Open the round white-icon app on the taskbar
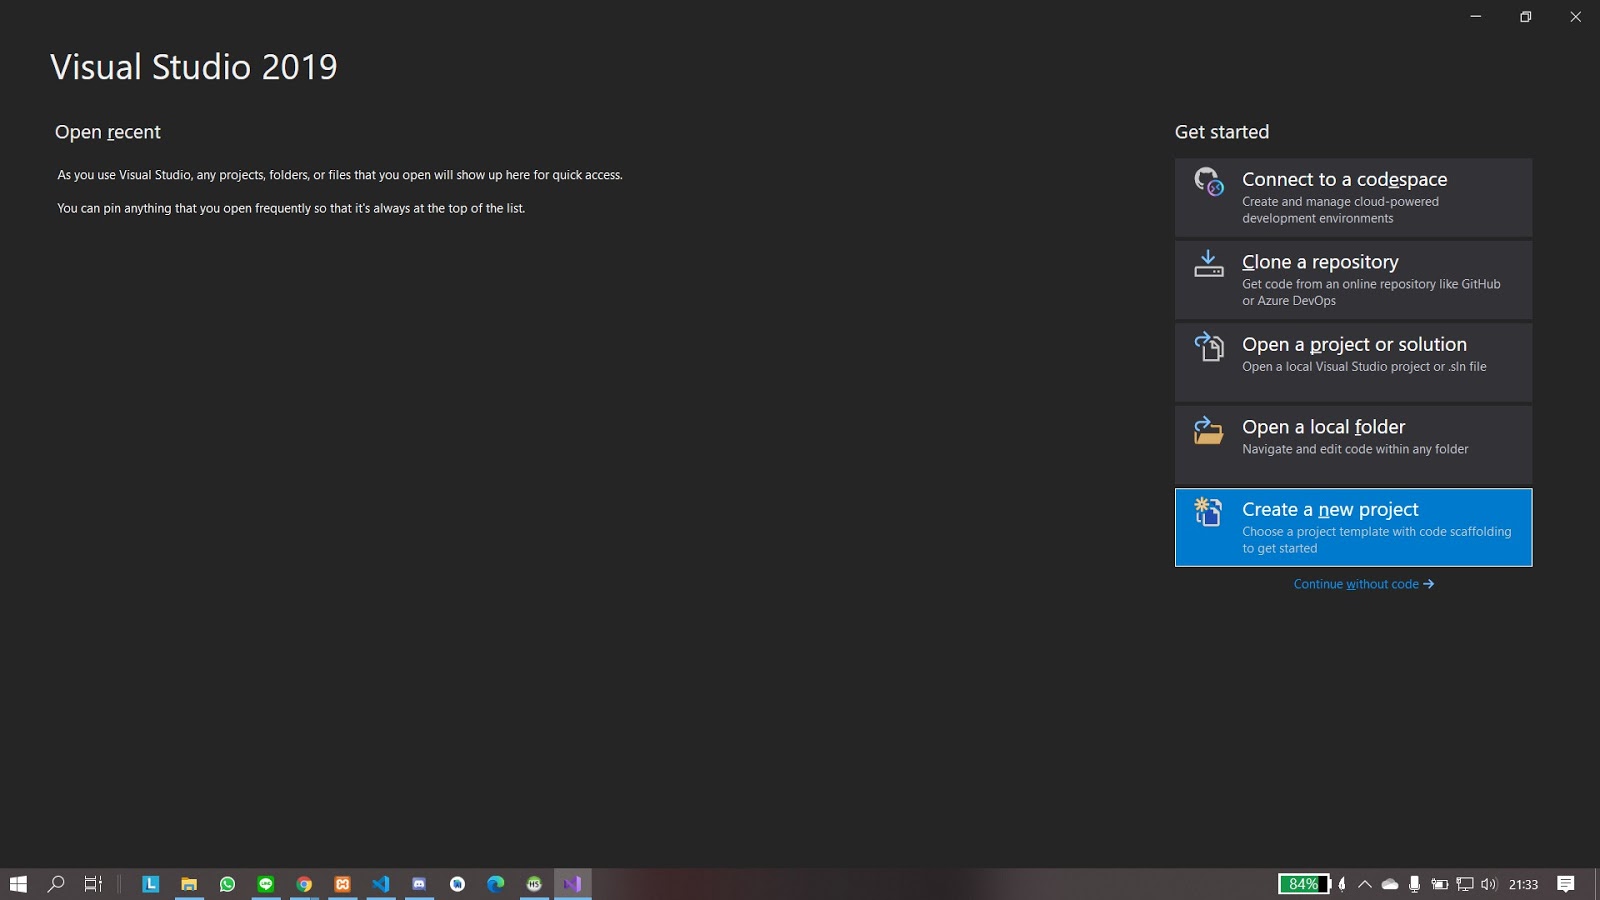Image resolution: width=1600 pixels, height=900 pixels. coord(458,884)
